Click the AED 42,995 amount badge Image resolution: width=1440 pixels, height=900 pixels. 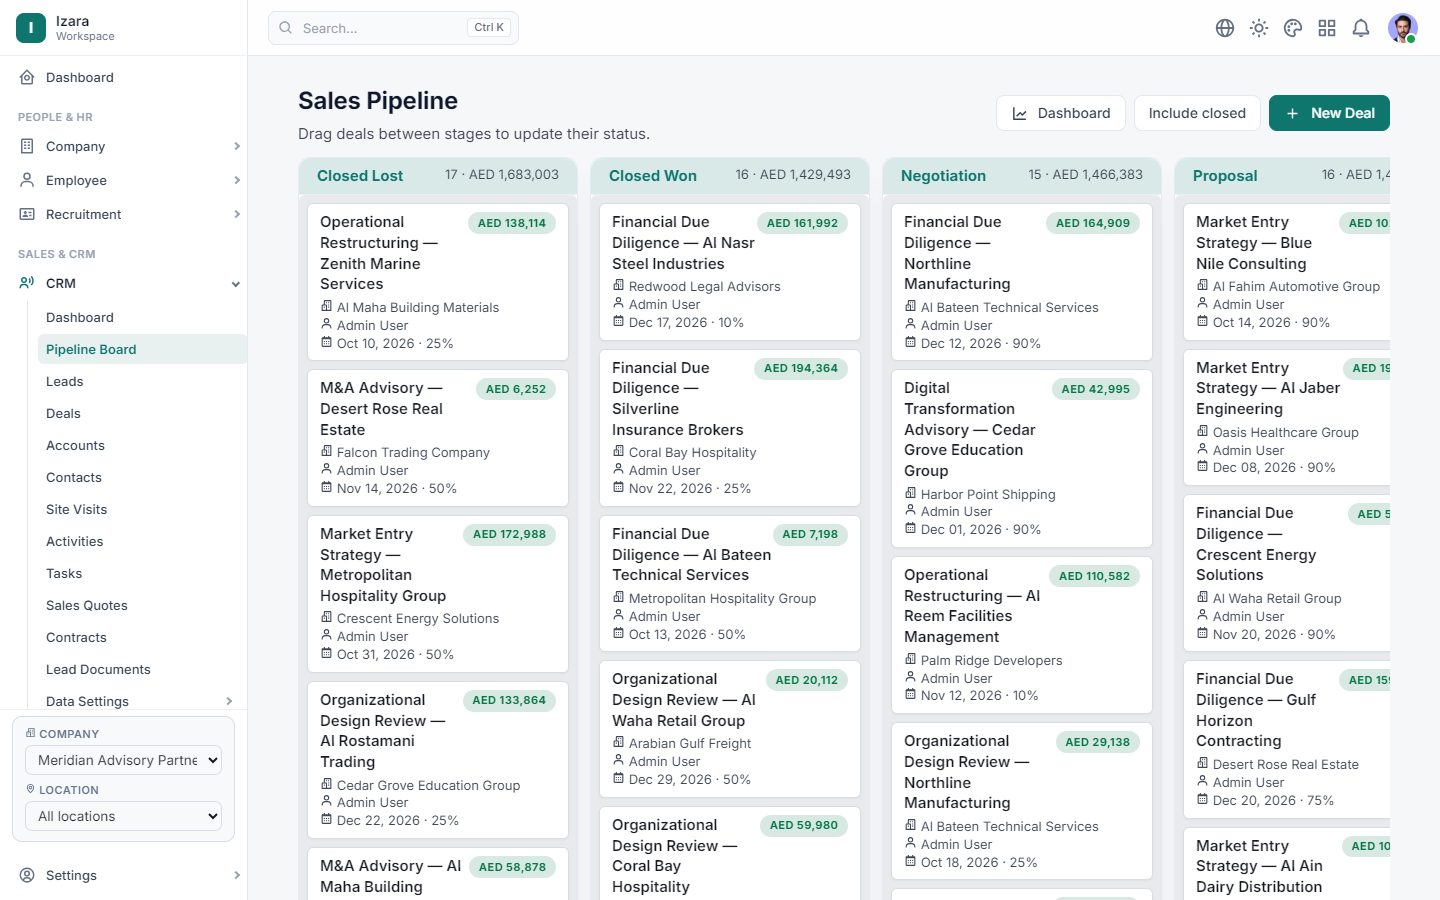(x=1095, y=389)
